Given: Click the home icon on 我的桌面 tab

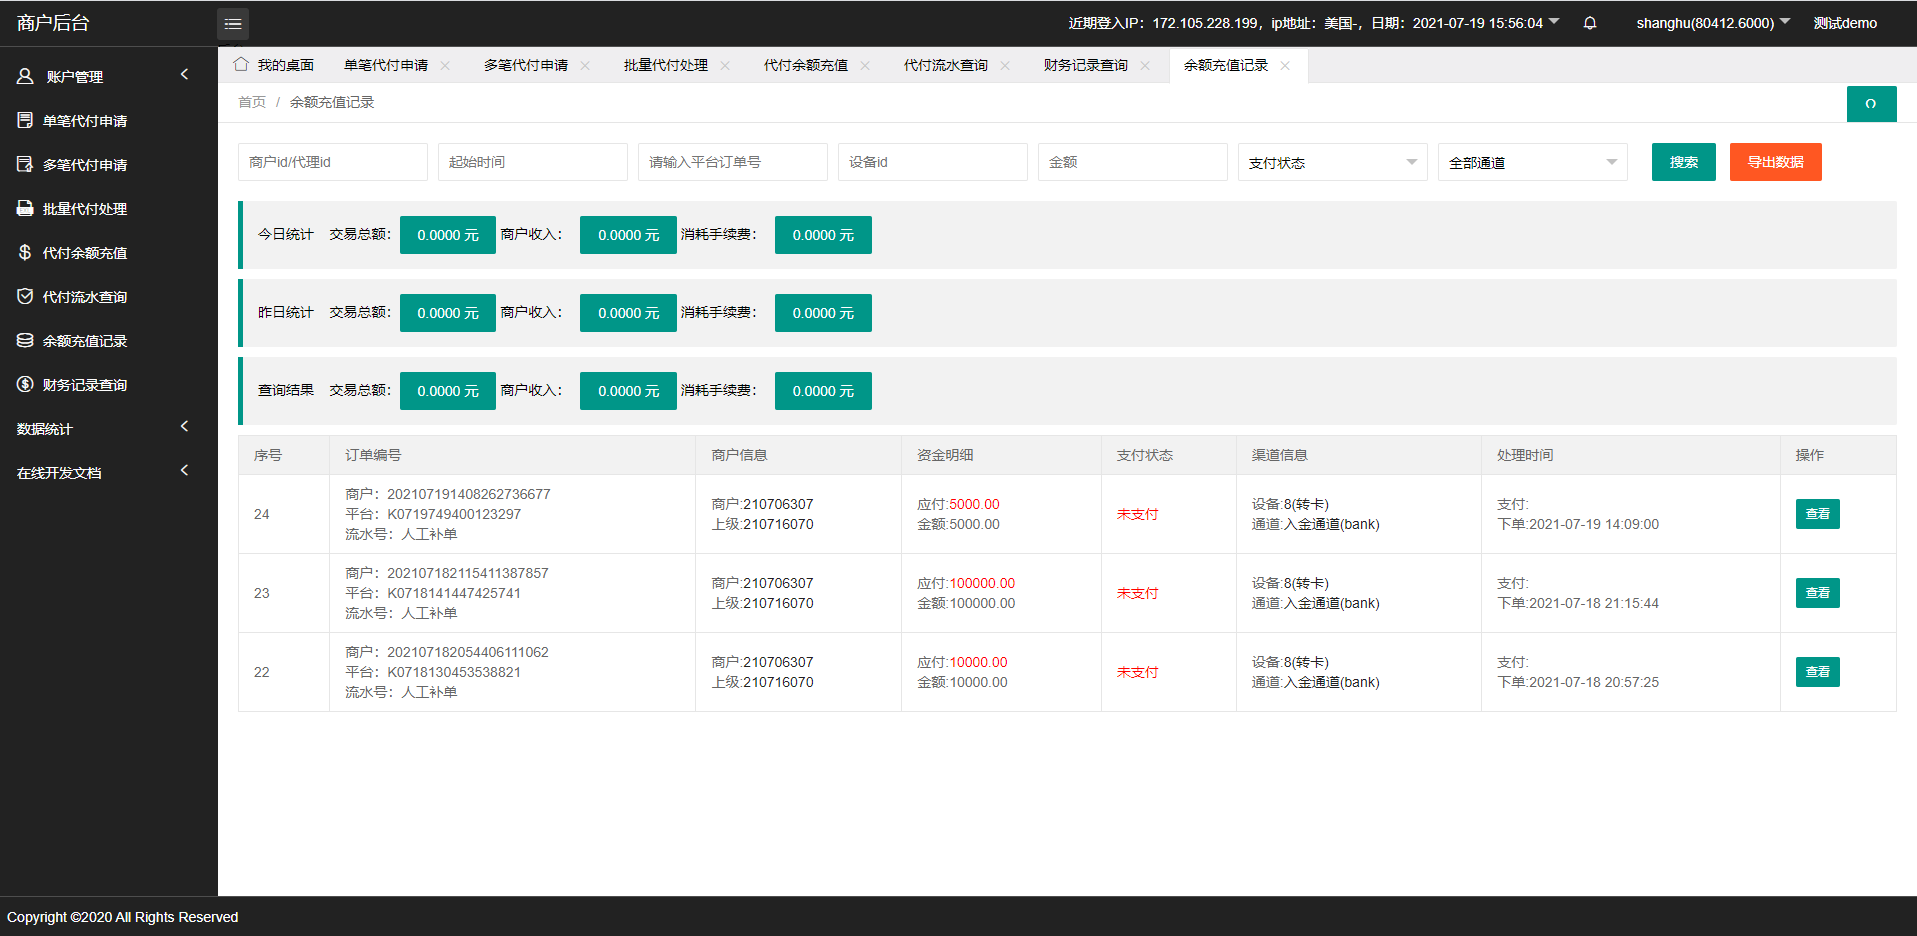Looking at the screenshot, I should pos(241,65).
